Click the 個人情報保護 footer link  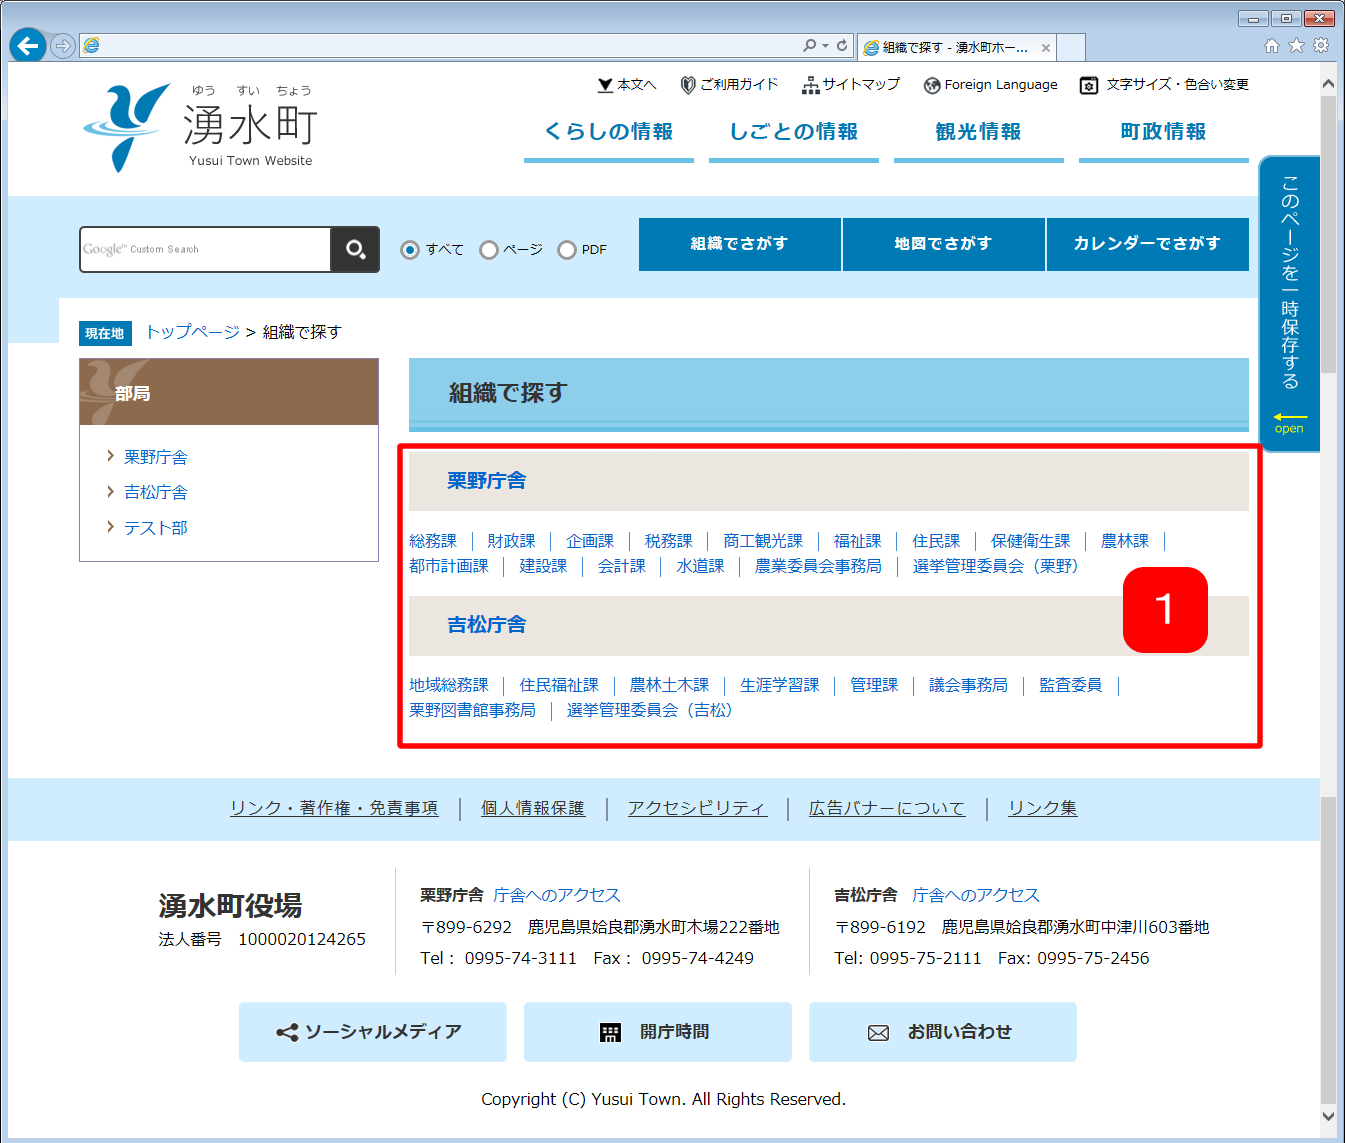click(x=533, y=808)
